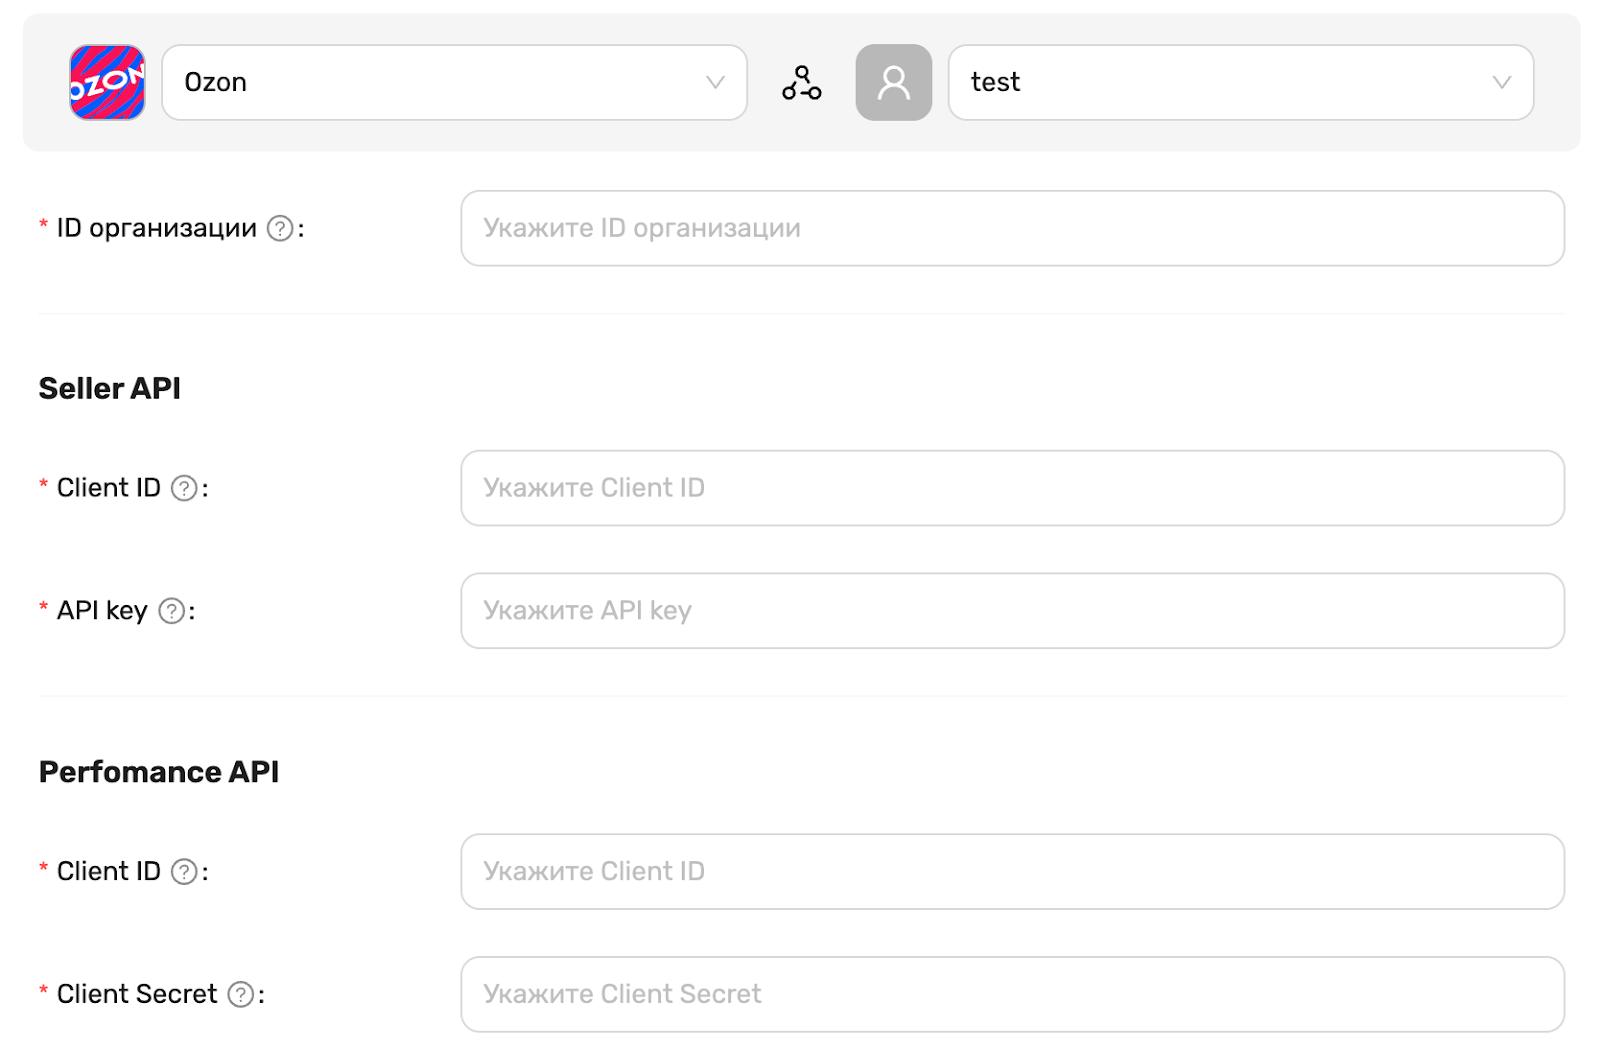Expand the test account dropdown
The width and height of the screenshot is (1600, 1049).
click(x=1240, y=83)
